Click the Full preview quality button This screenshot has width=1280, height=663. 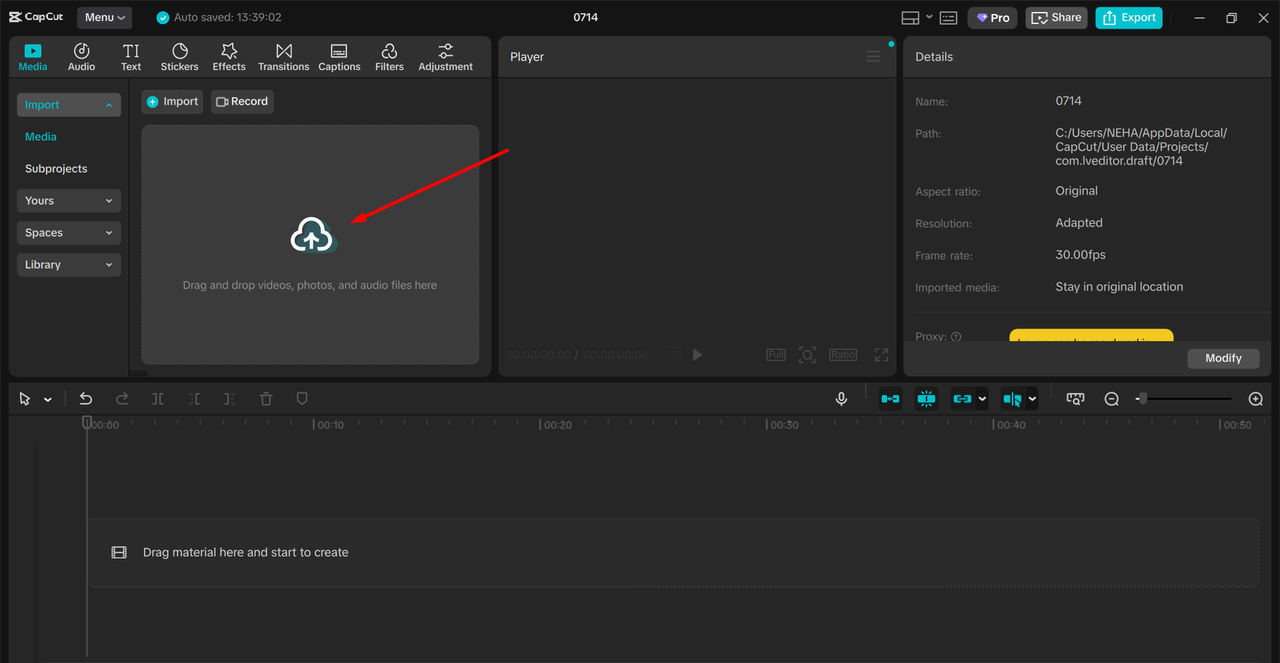(776, 355)
